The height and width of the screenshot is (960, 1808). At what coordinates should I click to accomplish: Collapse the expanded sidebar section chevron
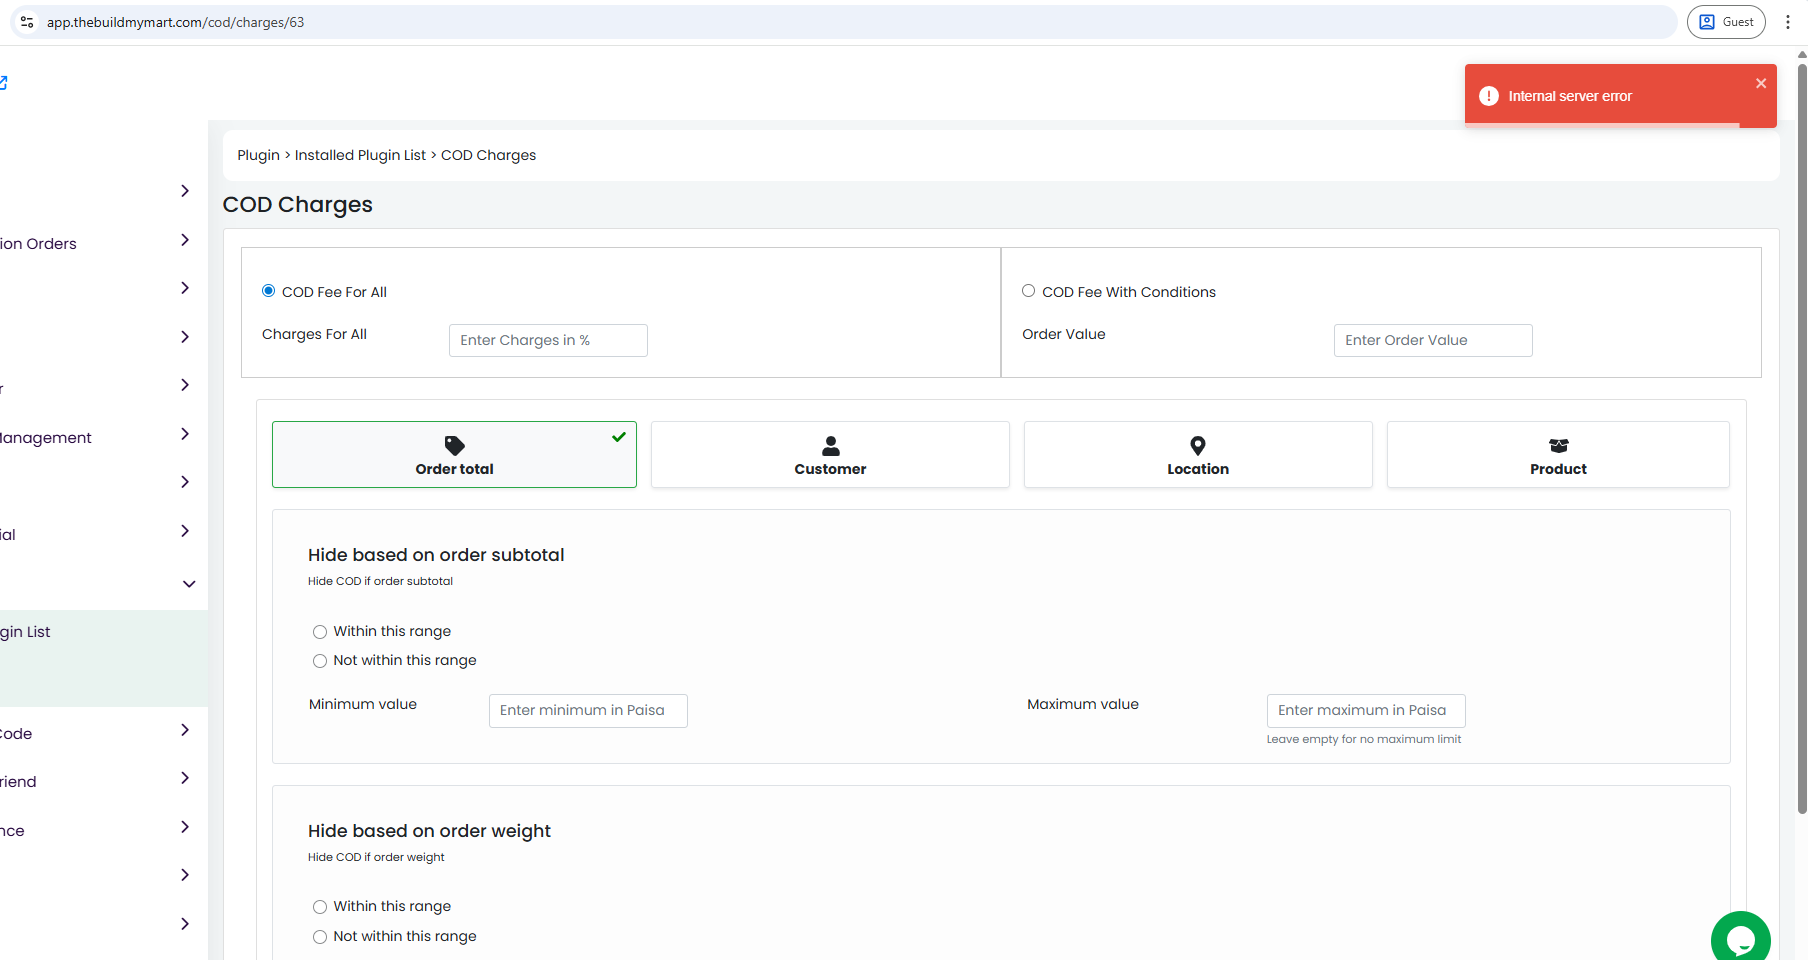[x=189, y=584]
